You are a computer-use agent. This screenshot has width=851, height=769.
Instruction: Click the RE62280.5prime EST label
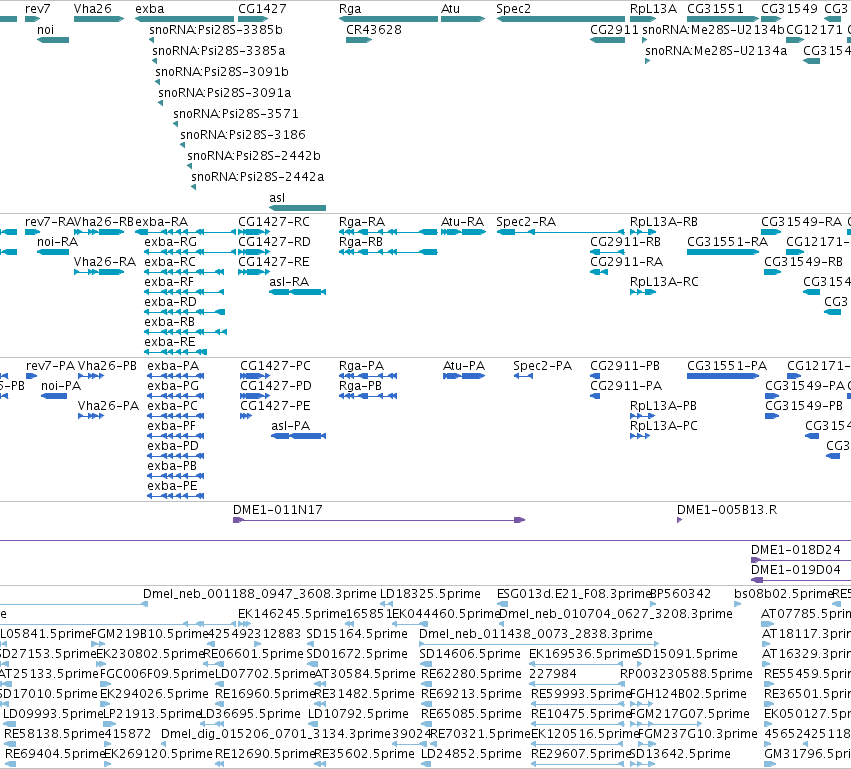[471, 675]
